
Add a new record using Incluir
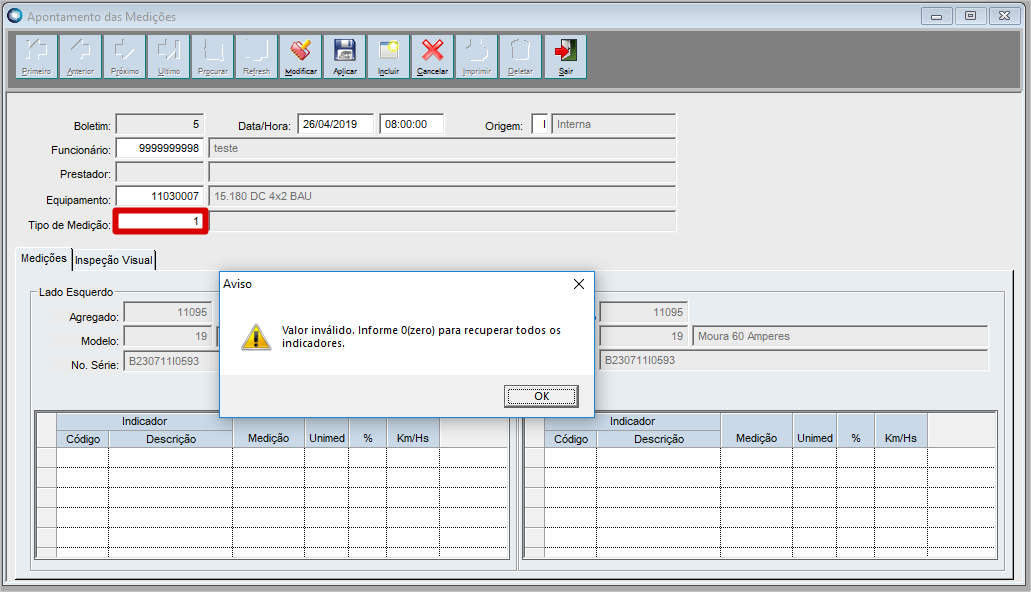pyautogui.click(x=389, y=56)
